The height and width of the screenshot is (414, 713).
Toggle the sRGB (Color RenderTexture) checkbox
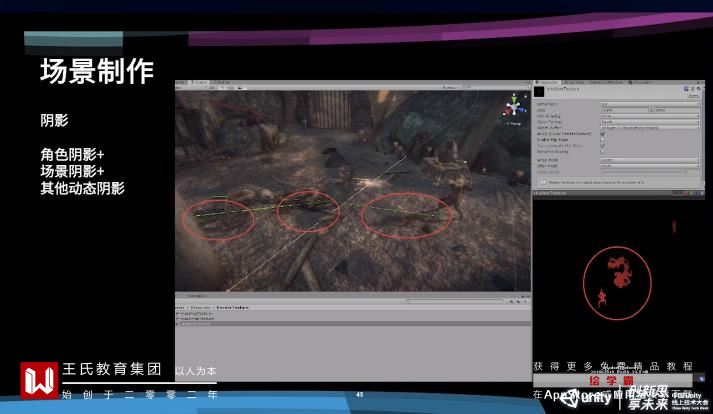point(603,134)
